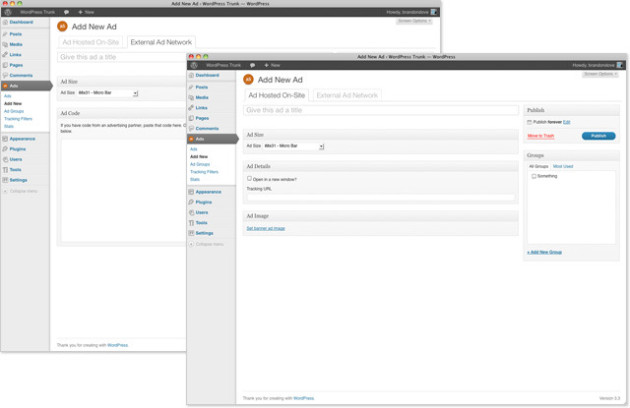The height and width of the screenshot is (408, 630).
Task: Open Settings in the back window sidebar
Action: 18,180
